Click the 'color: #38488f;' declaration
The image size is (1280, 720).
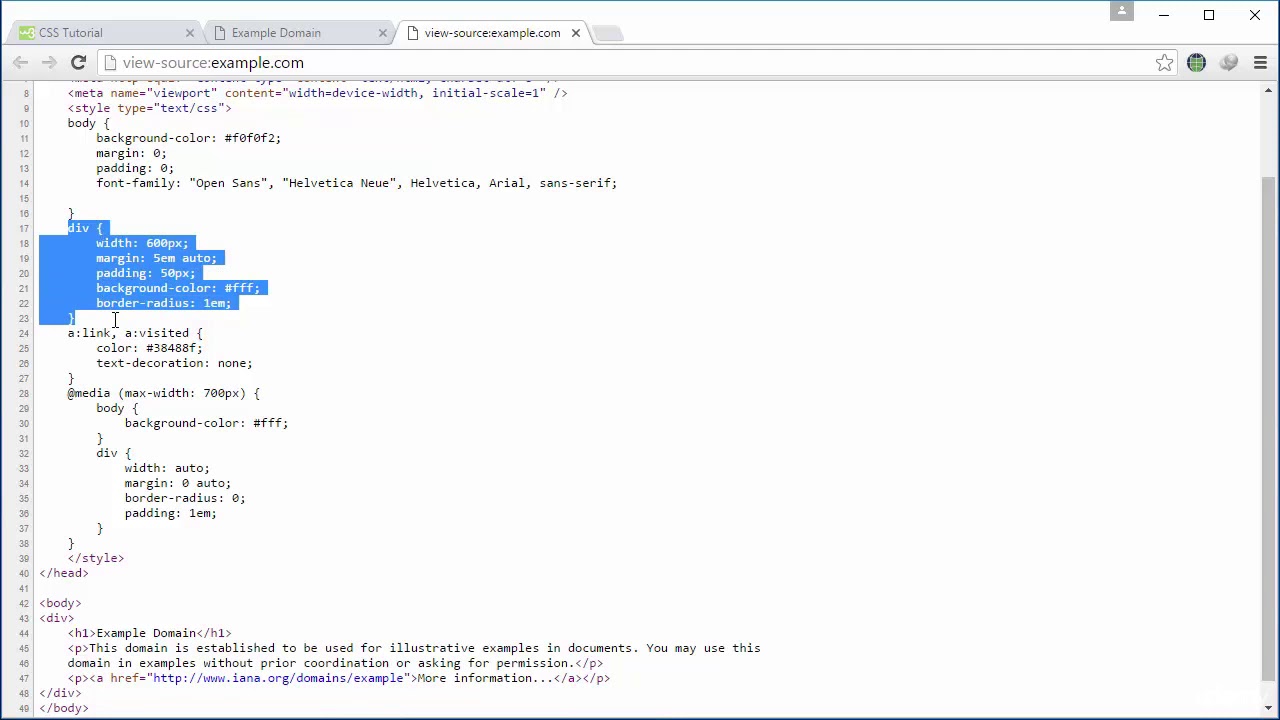click(x=149, y=348)
